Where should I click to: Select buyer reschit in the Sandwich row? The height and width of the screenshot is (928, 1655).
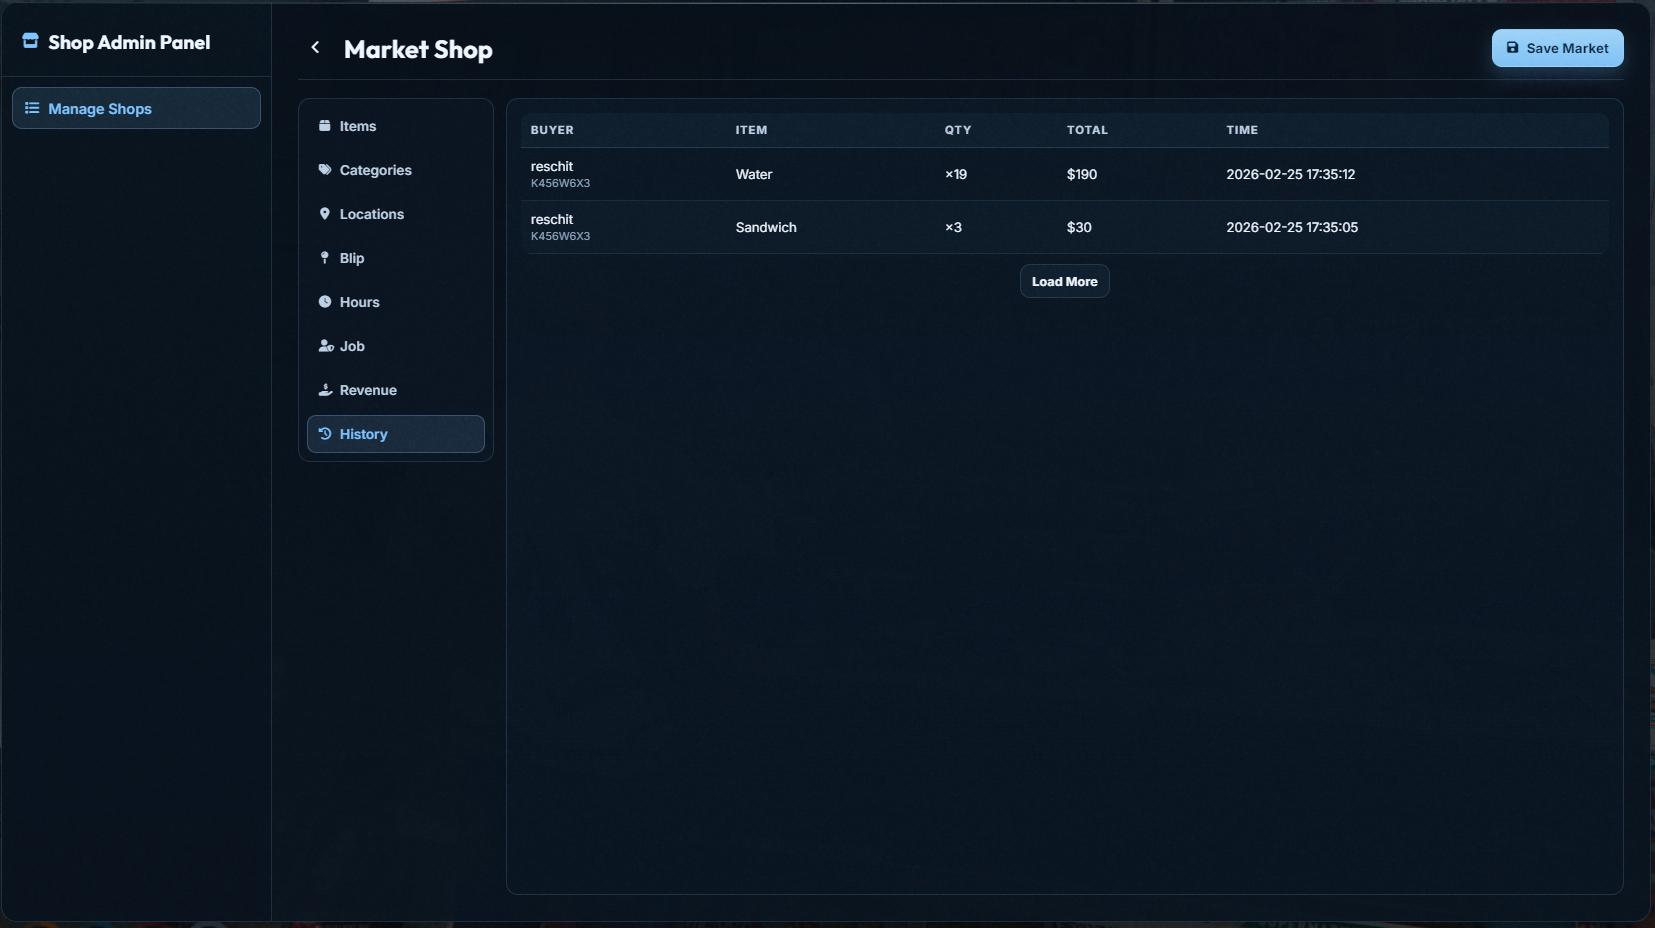click(x=552, y=219)
